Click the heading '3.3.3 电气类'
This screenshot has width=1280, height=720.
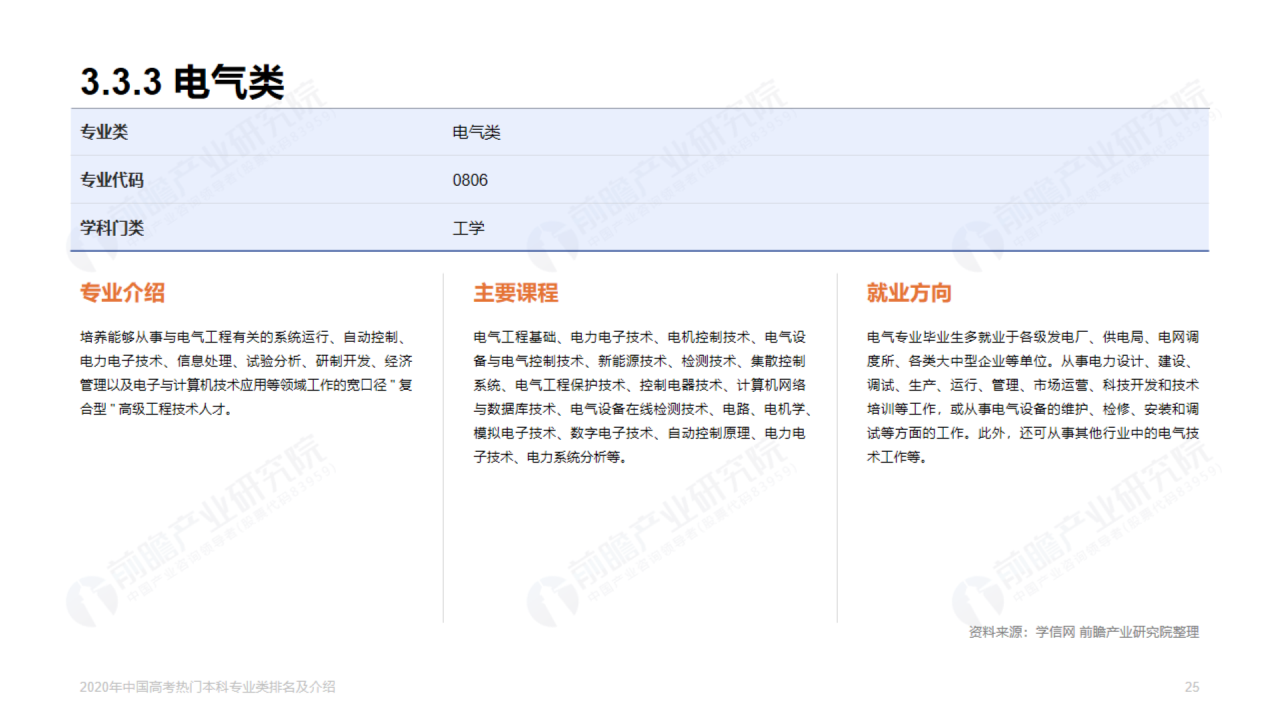[182, 82]
